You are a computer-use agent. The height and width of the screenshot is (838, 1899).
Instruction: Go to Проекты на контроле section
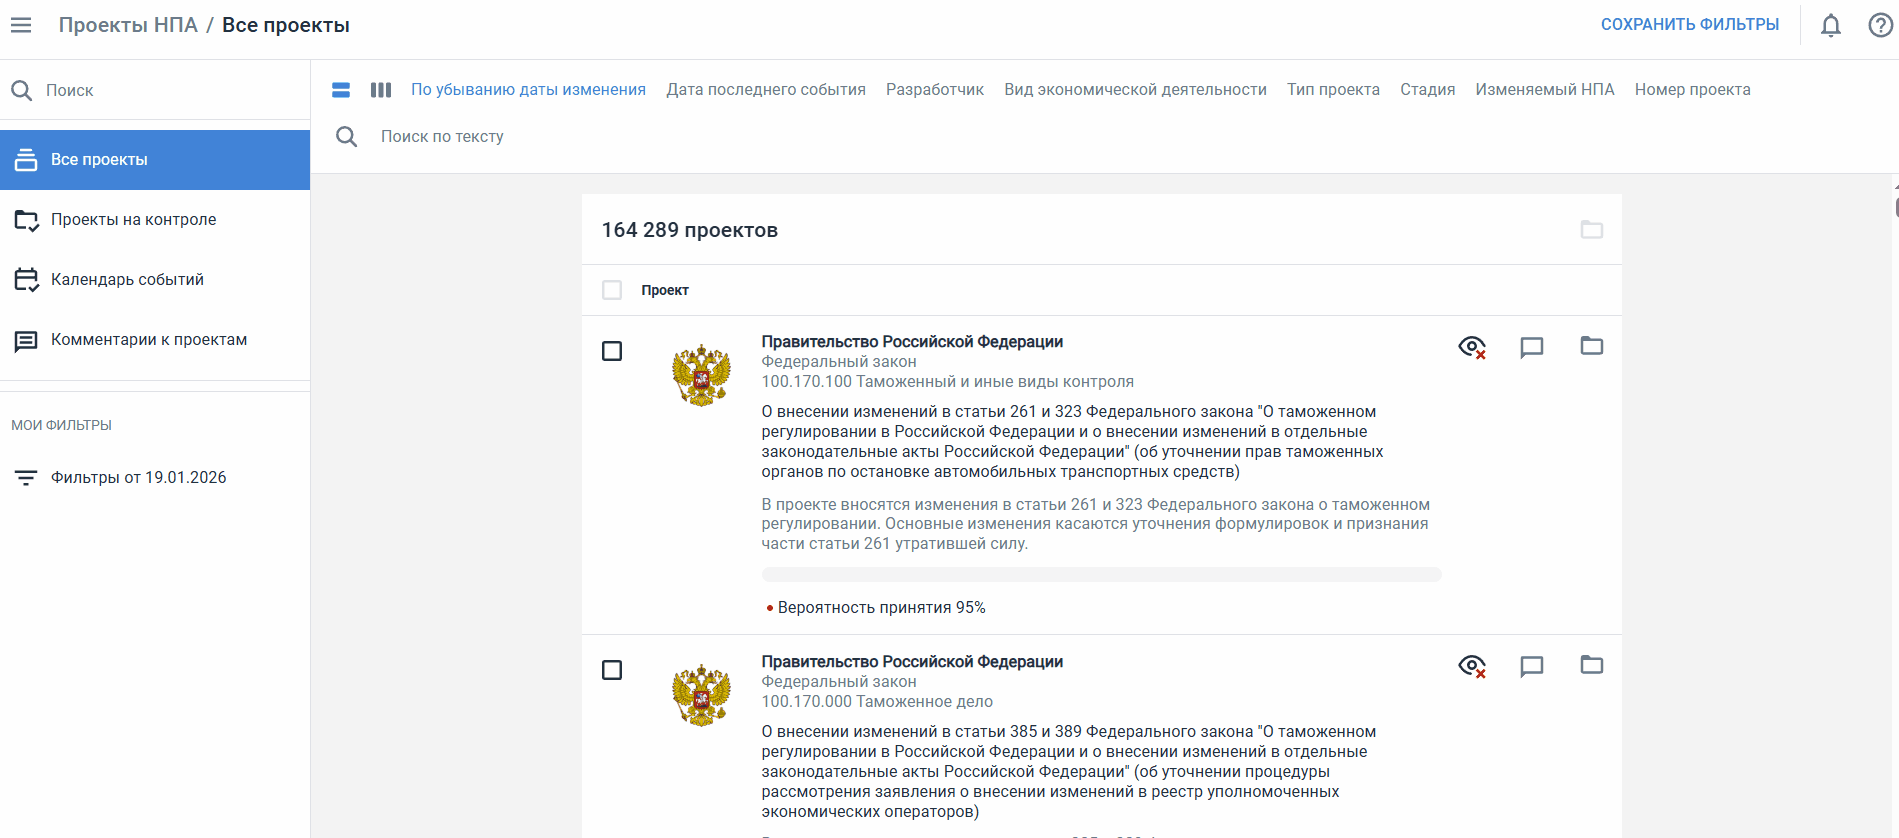pos(133,220)
